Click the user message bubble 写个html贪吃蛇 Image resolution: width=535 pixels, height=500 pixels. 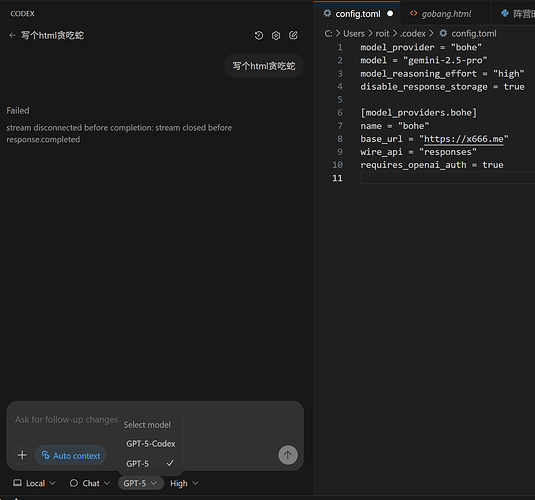[264, 66]
